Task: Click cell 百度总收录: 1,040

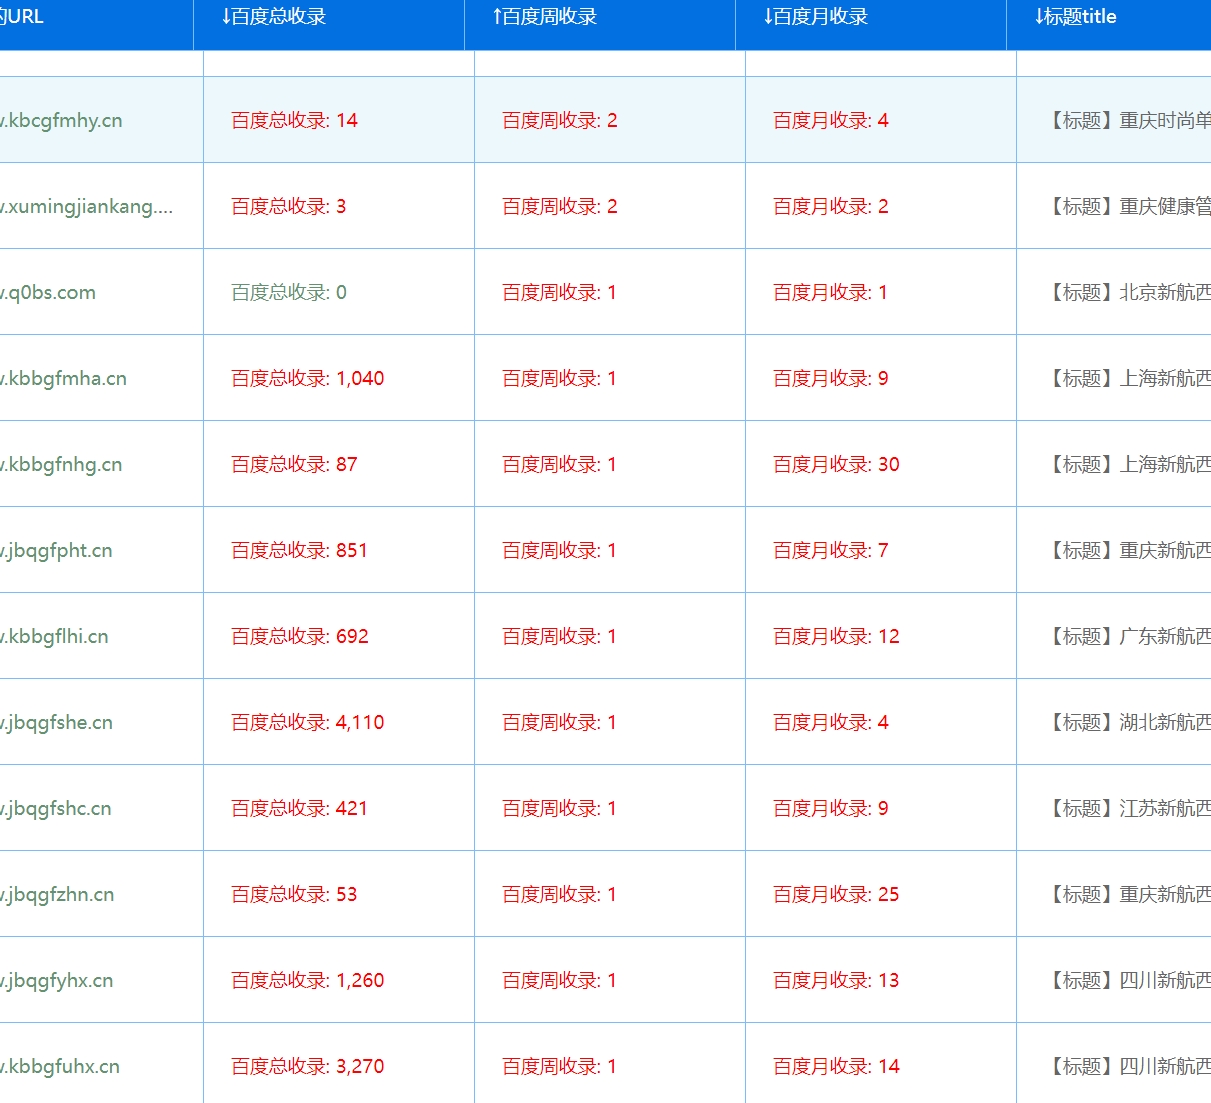Action: pos(308,378)
